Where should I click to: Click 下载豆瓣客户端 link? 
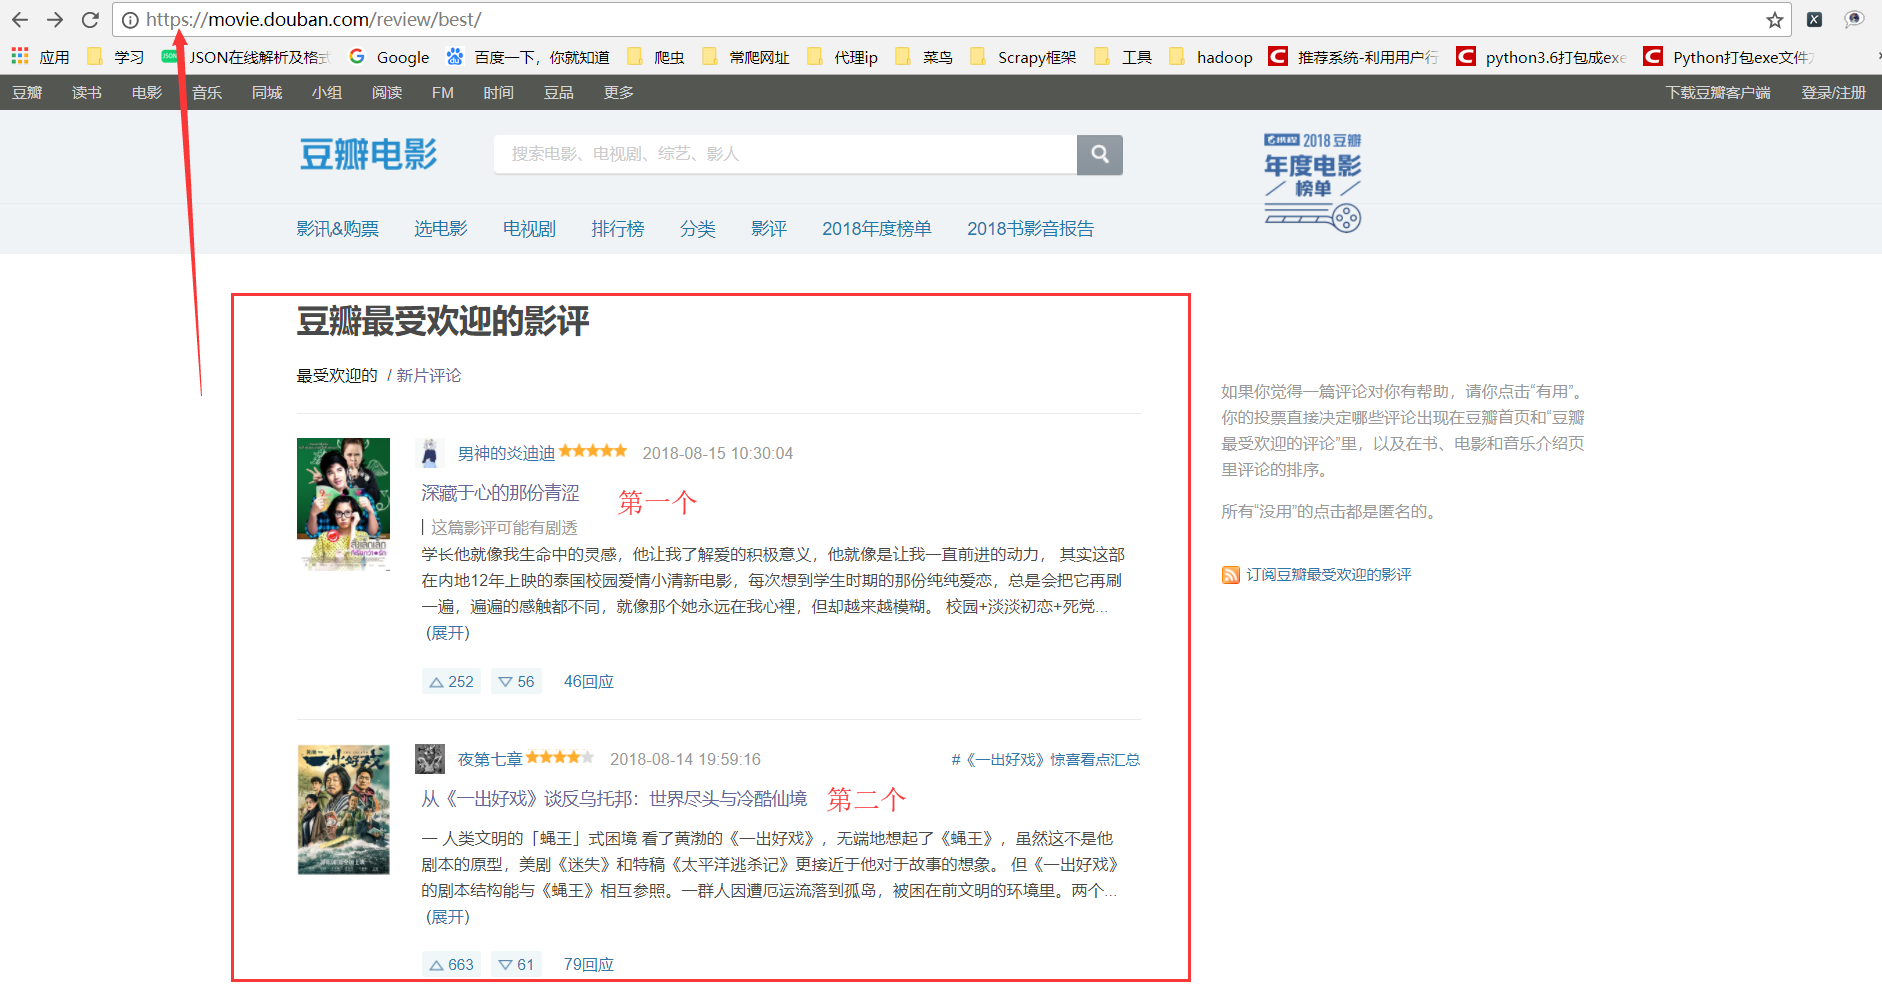pyautogui.click(x=1718, y=92)
